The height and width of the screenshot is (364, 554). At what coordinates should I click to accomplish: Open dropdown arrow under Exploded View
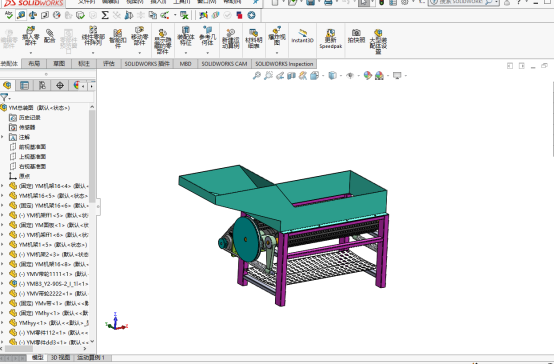(277, 53)
